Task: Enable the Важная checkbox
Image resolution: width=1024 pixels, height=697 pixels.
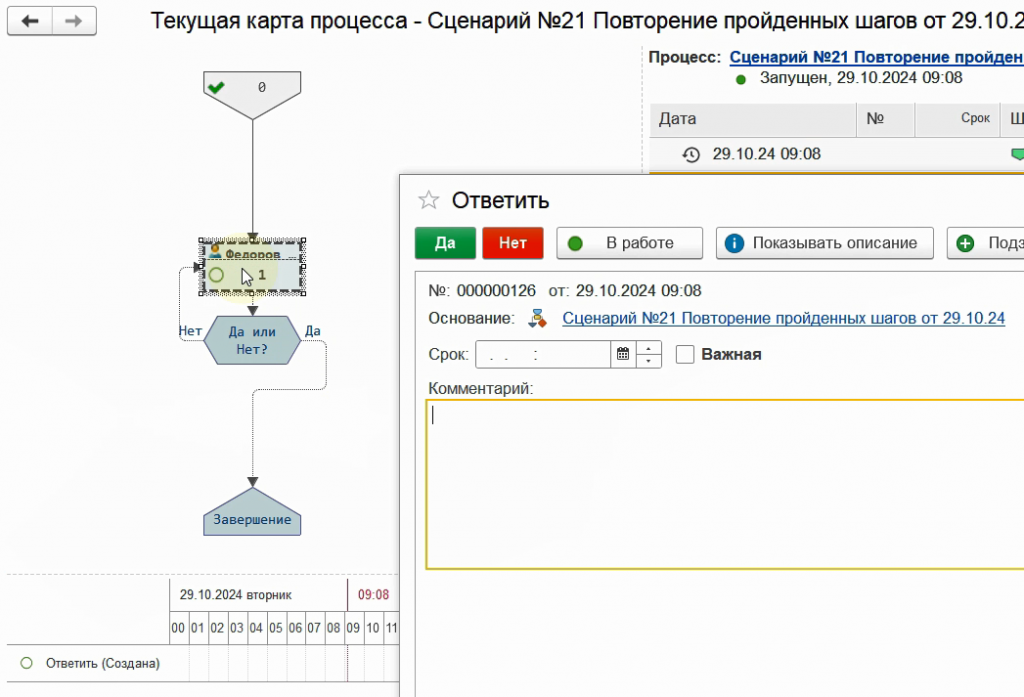Action: (x=685, y=354)
